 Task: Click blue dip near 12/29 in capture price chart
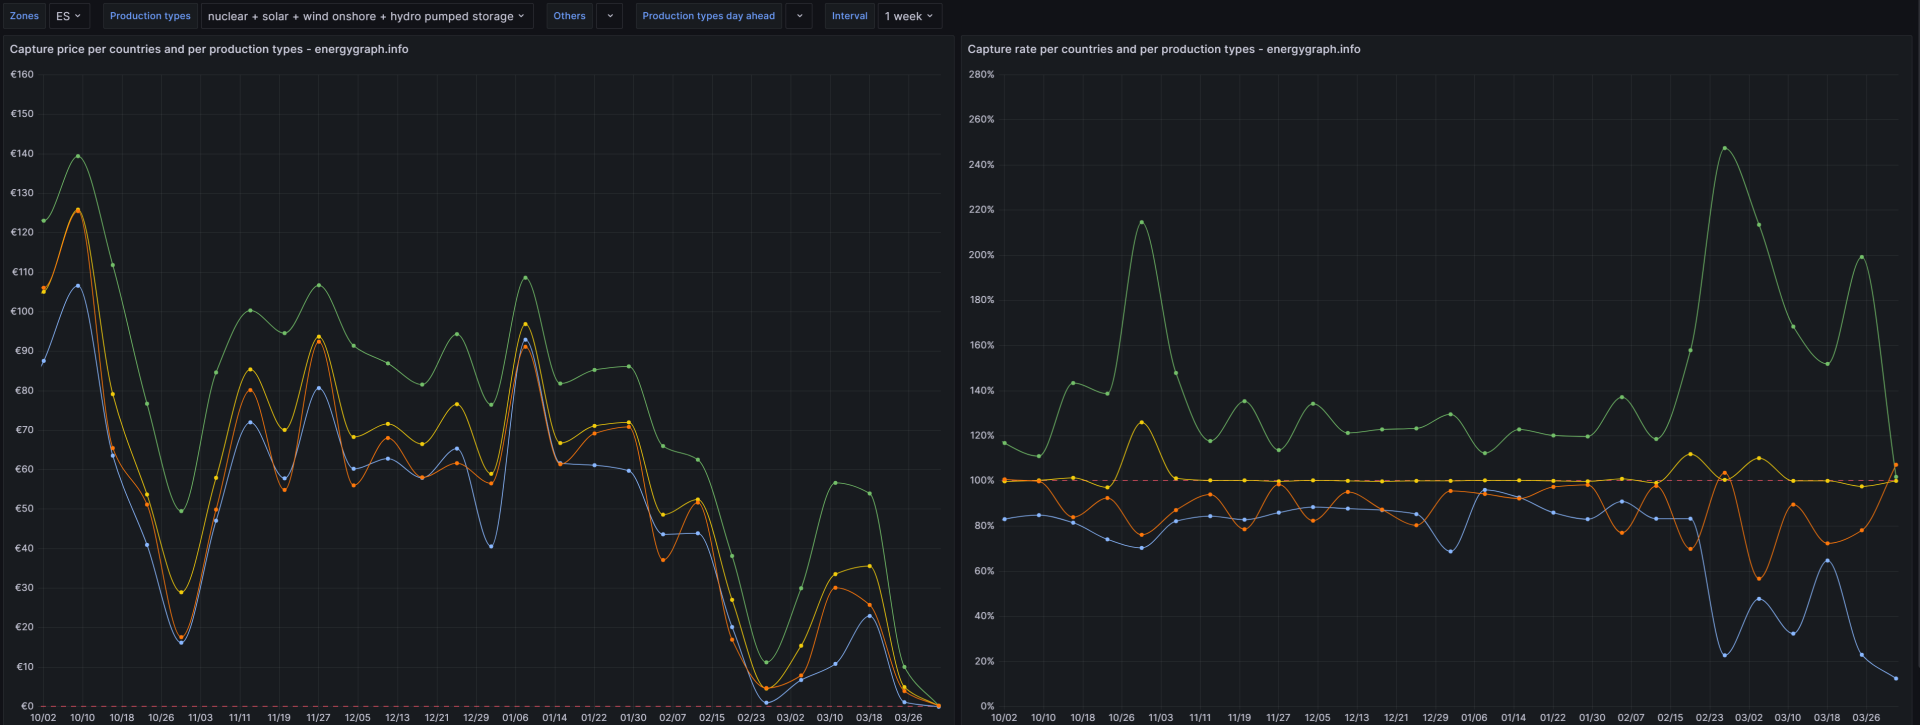(491, 546)
